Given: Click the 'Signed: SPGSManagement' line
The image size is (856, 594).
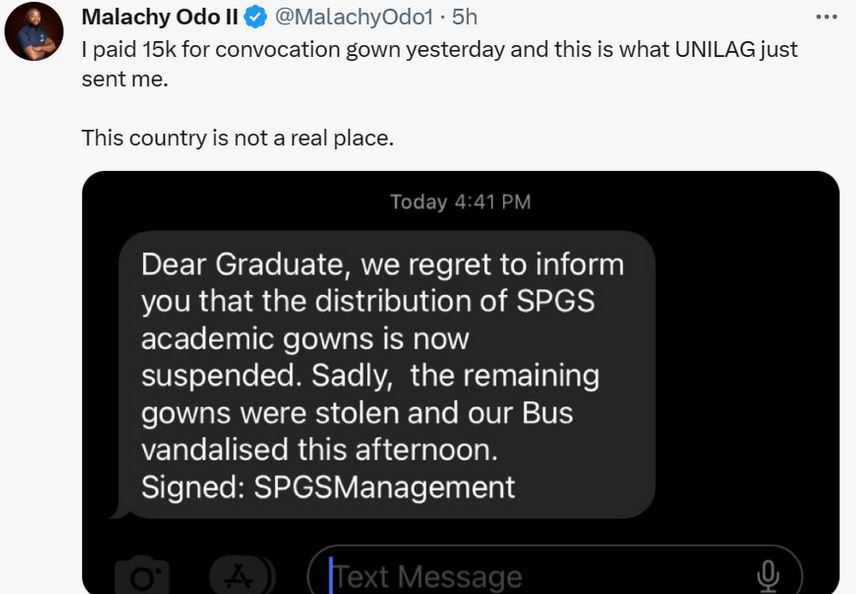Looking at the screenshot, I should tap(328, 487).
